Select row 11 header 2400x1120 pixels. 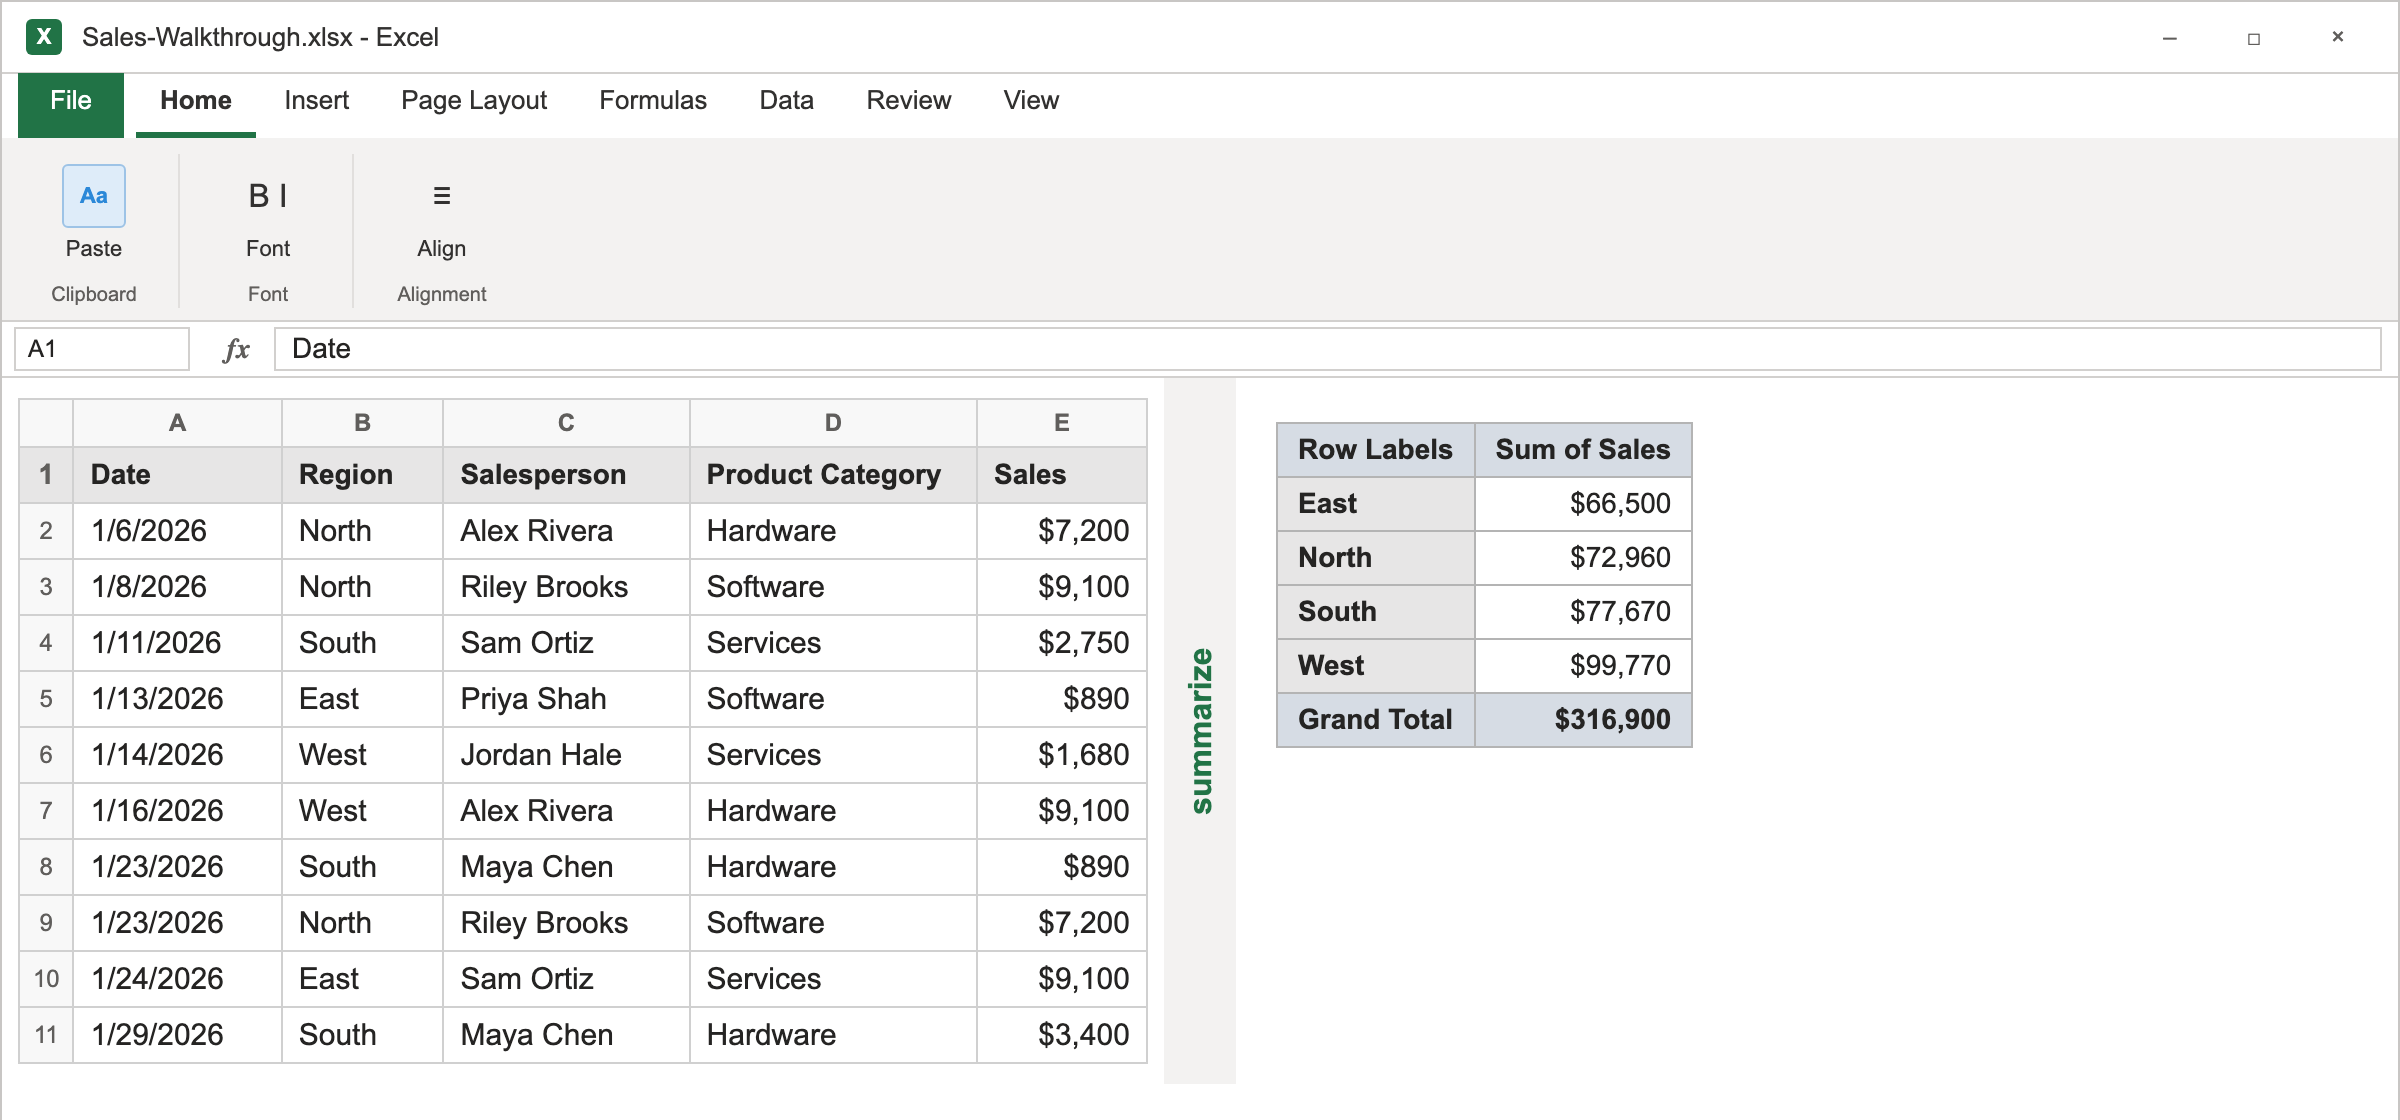(x=46, y=1035)
